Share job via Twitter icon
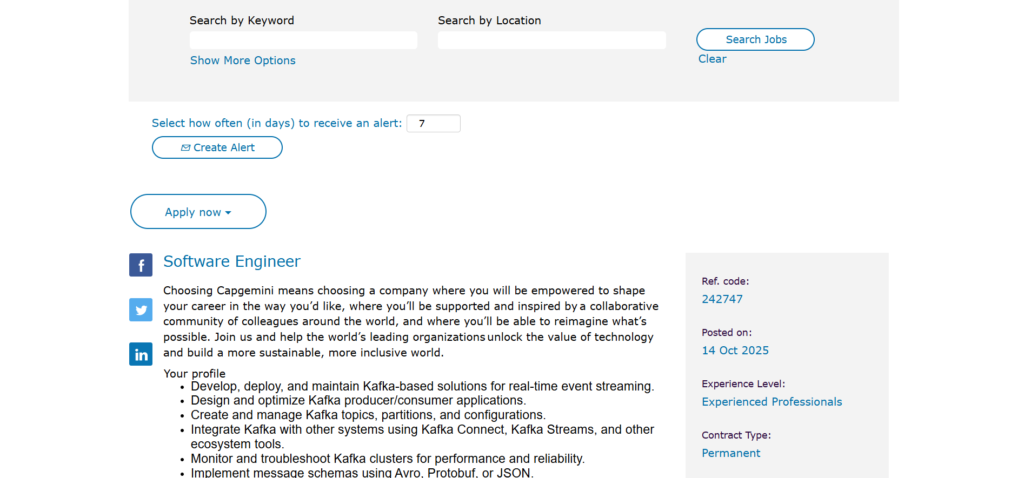Screen dimensions: 1024x478 point(140,310)
